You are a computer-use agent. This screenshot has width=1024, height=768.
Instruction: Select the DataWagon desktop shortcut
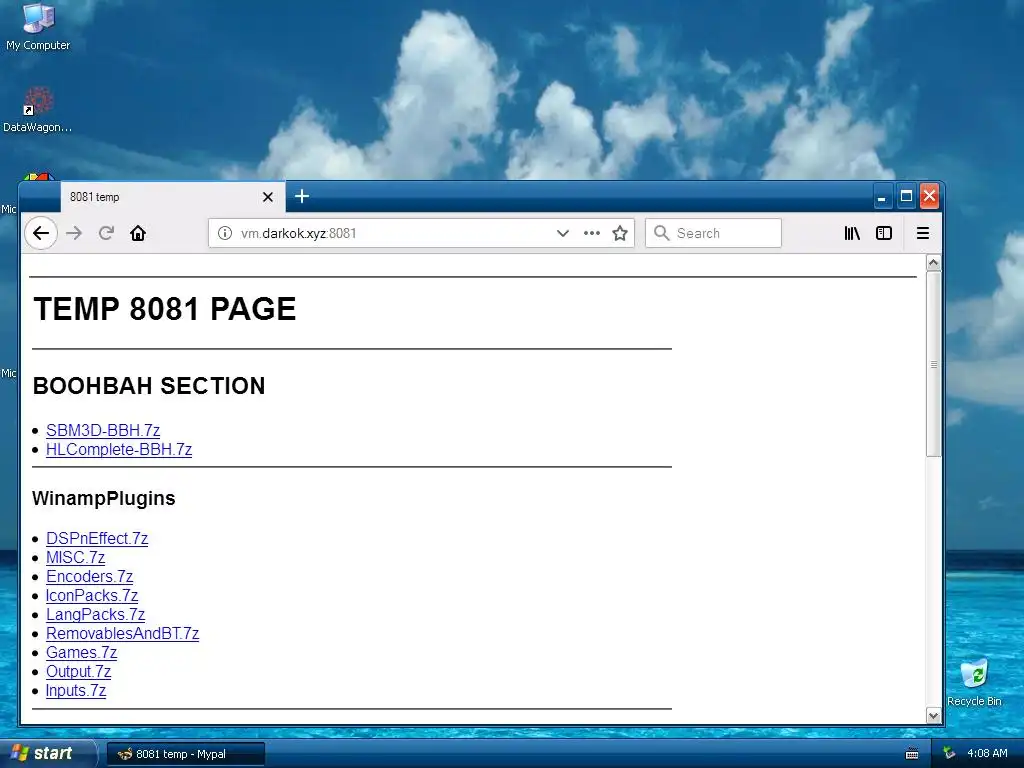pos(38,110)
